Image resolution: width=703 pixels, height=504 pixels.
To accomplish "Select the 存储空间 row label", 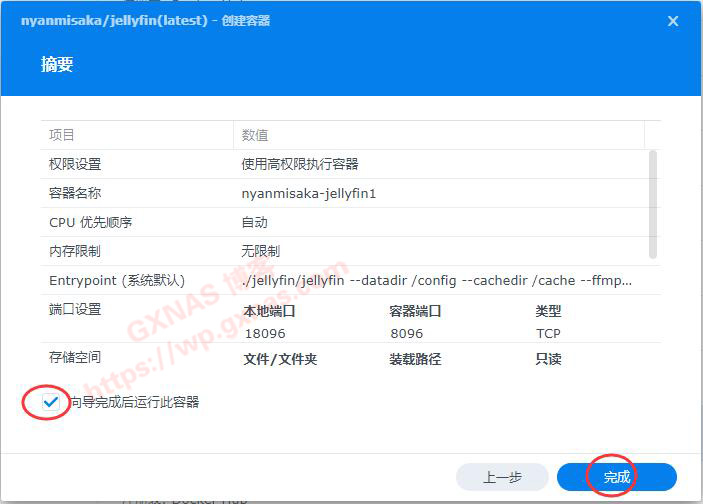I will click(x=75, y=357).
